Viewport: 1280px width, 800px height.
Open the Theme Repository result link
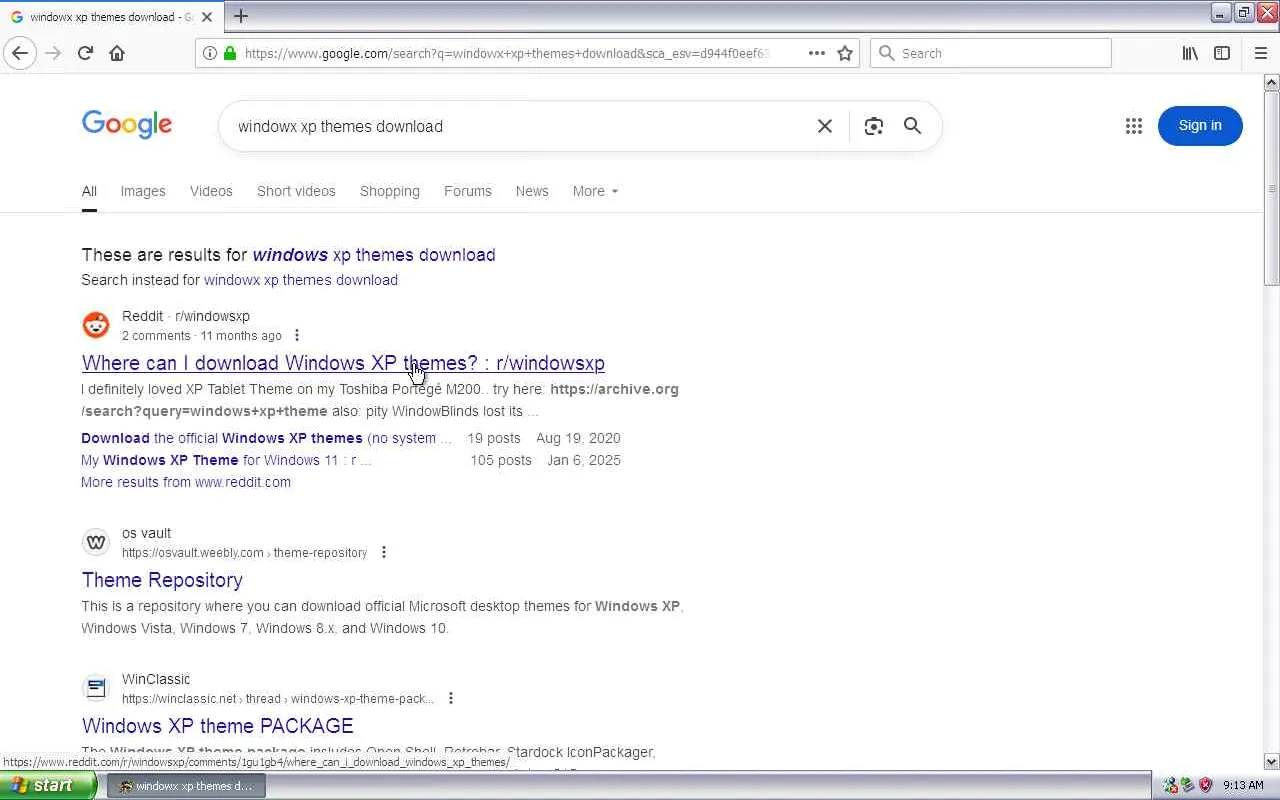[162, 580]
